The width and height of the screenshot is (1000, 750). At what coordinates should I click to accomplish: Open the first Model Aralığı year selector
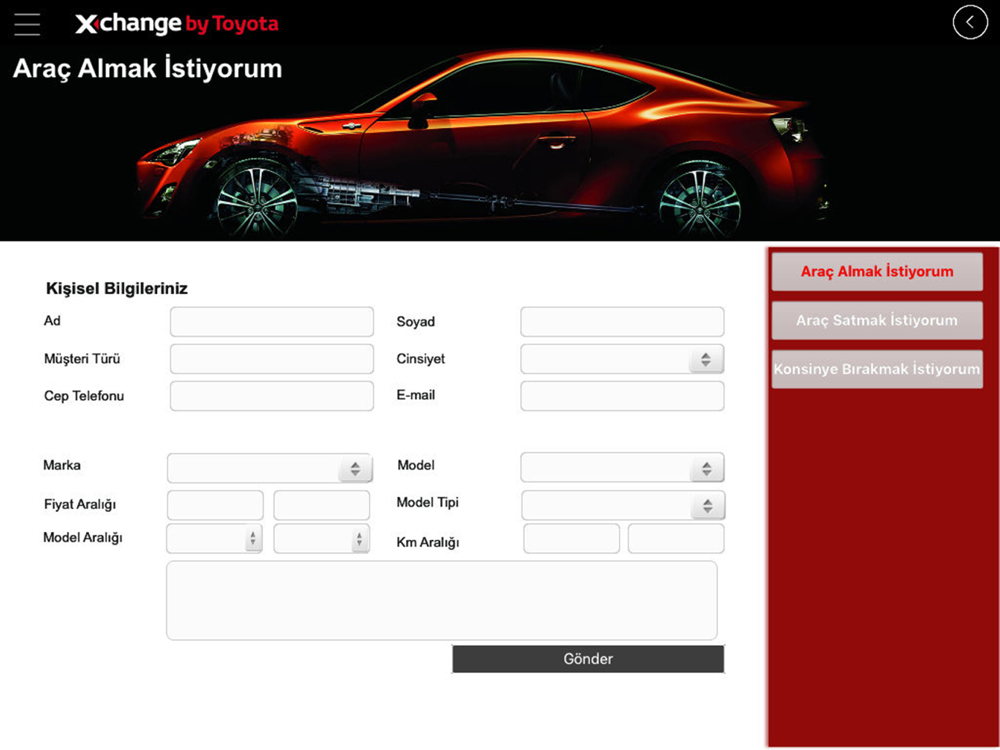click(214, 539)
